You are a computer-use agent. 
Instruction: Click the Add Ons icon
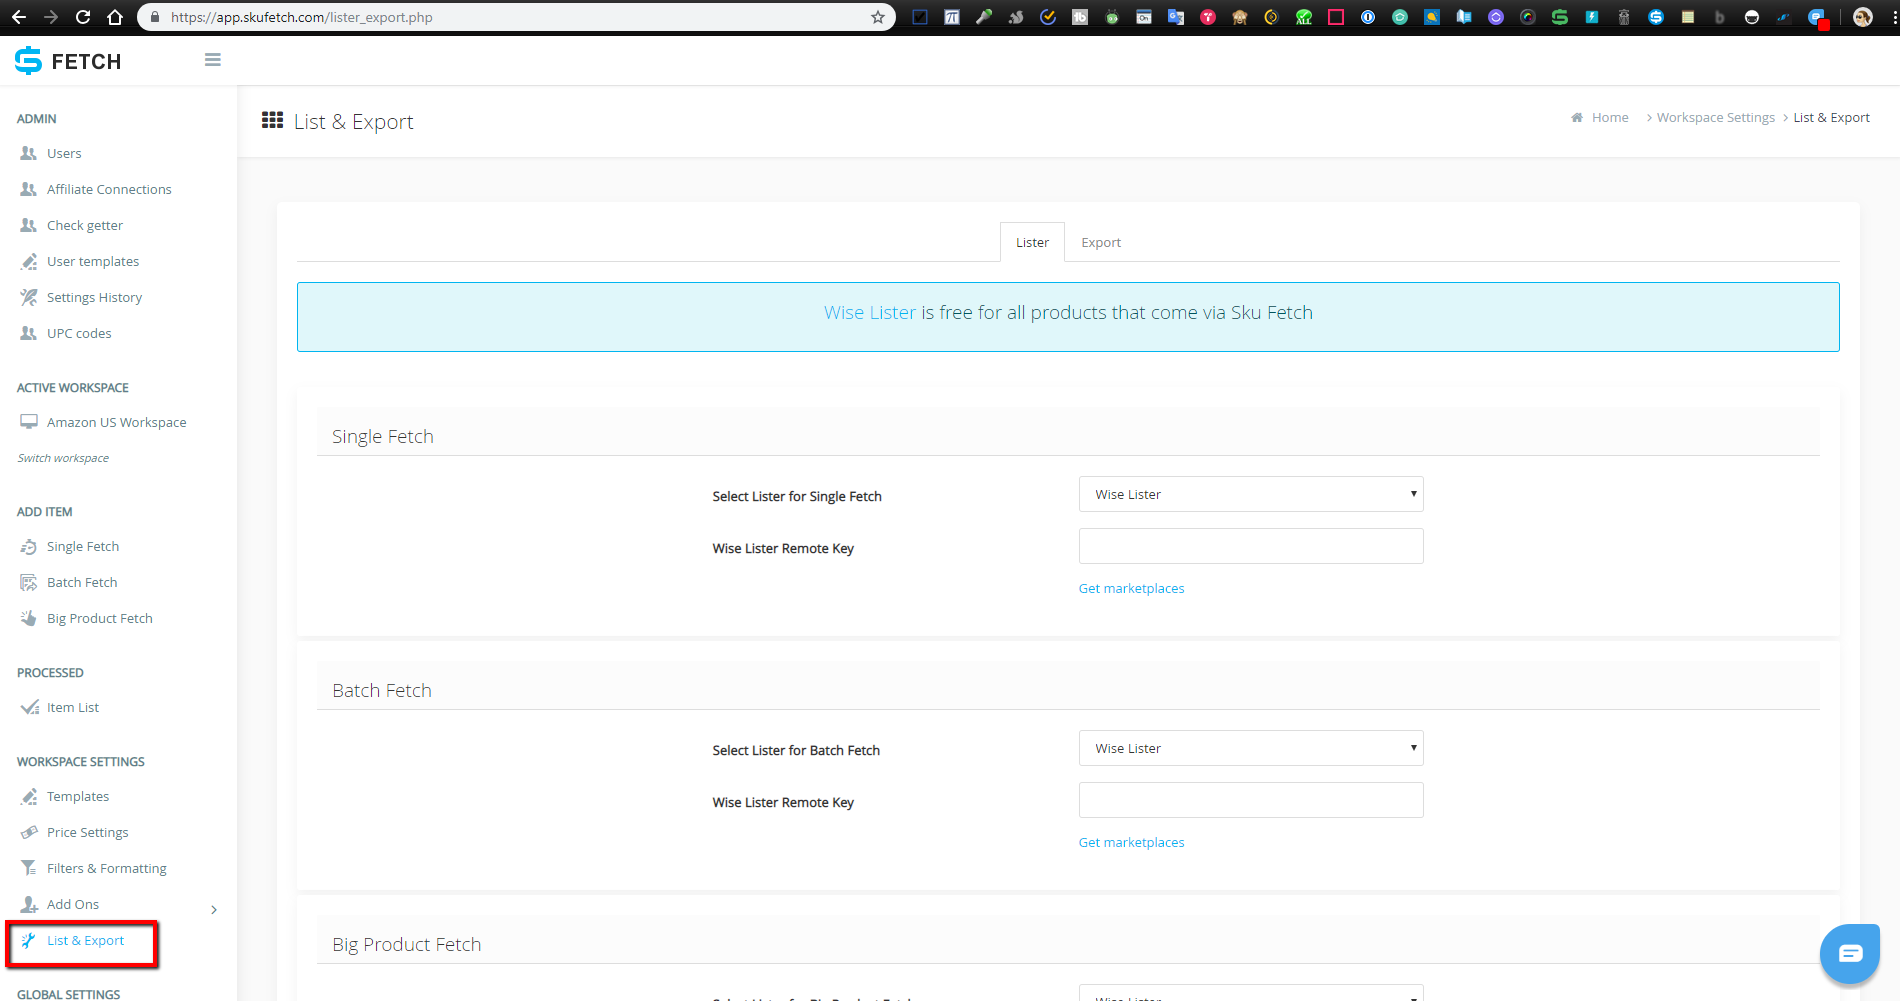pos(29,904)
